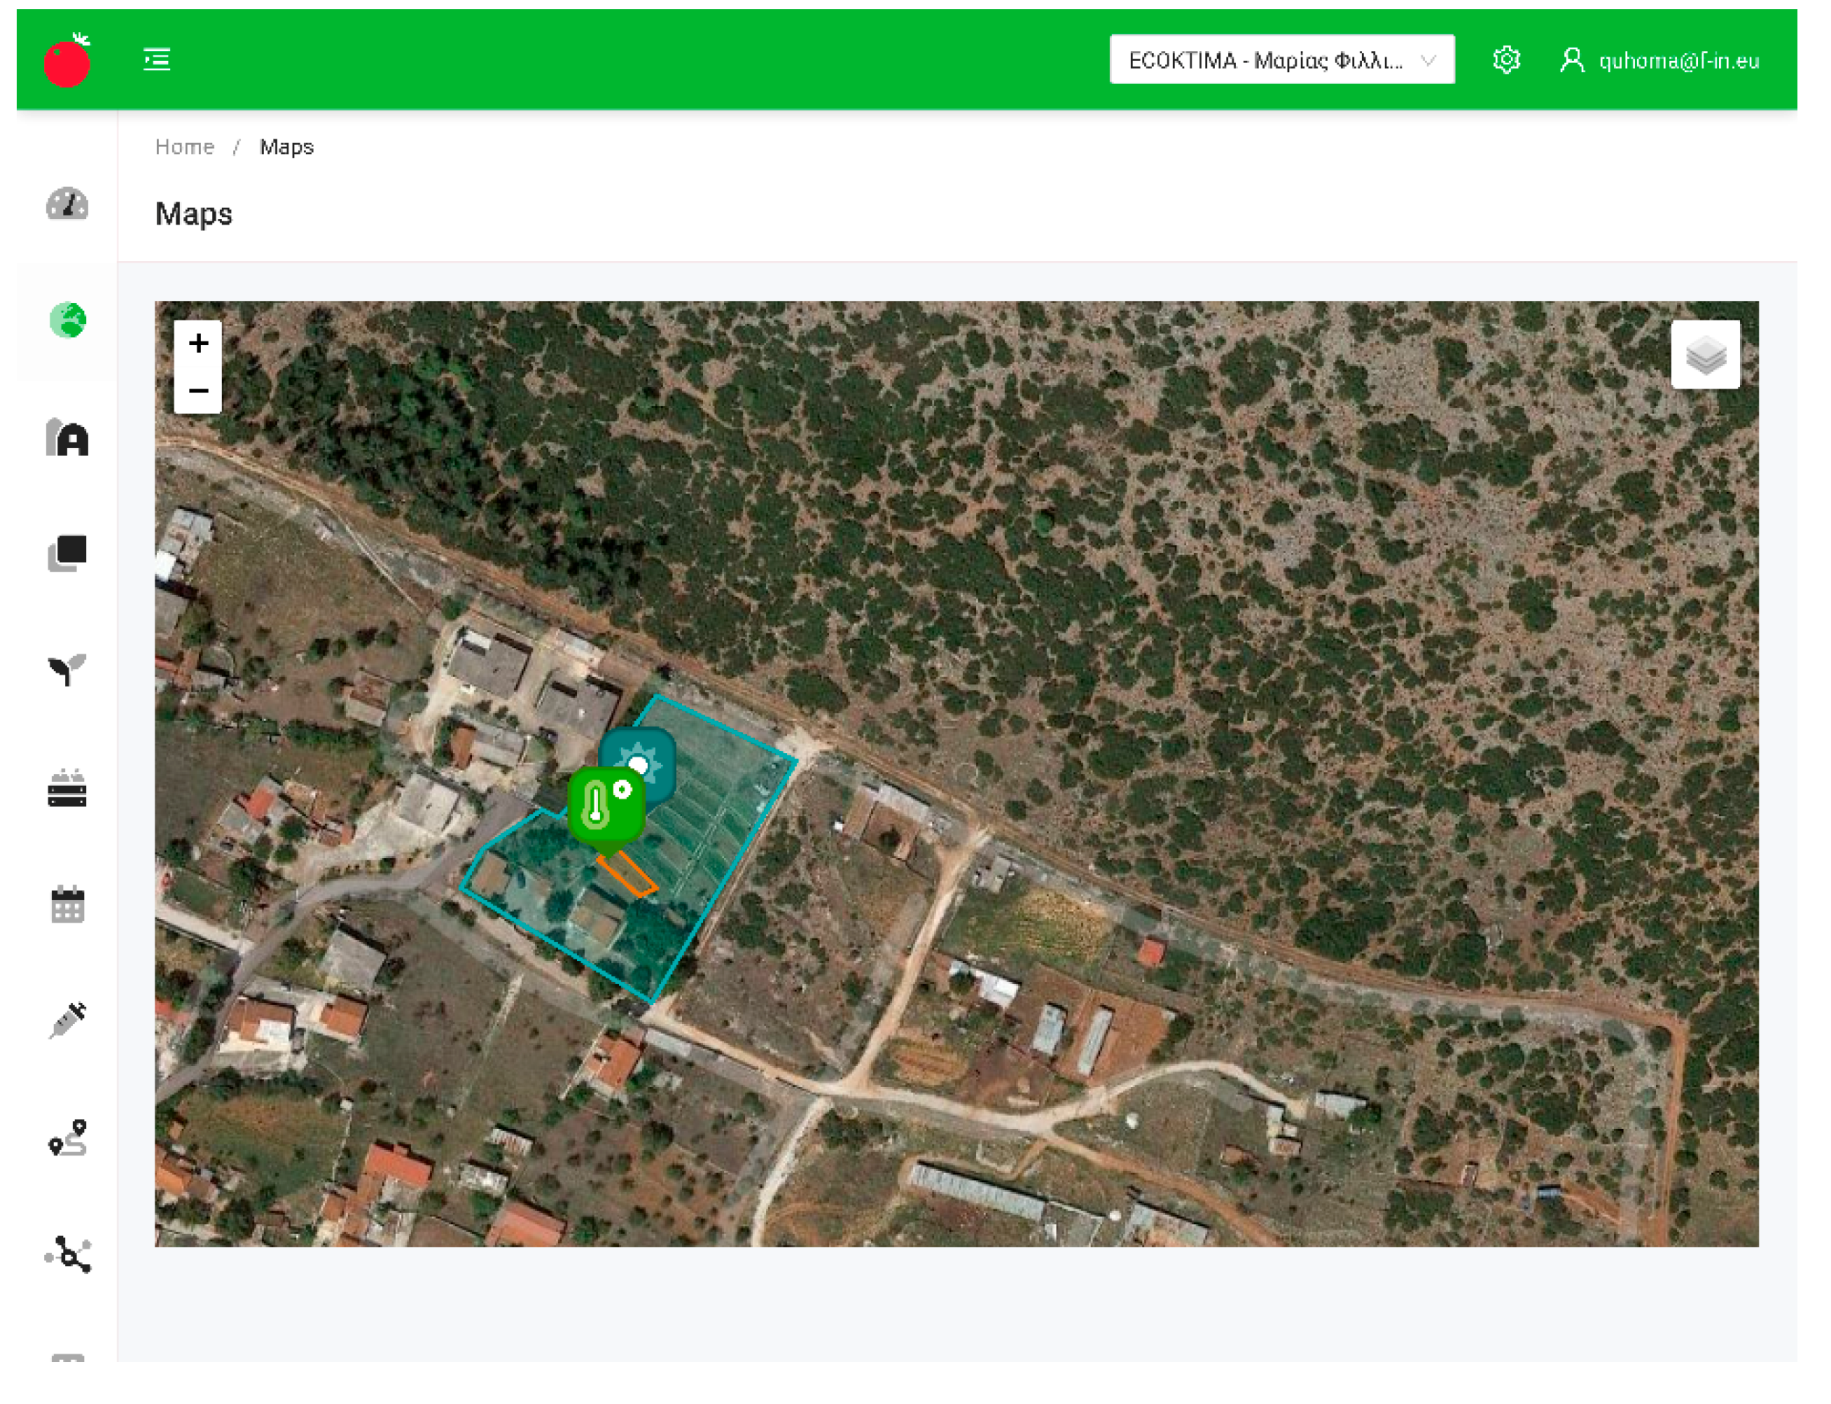
Task: Collapse the sidebar with the menu toggle
Action: click(157, 60)
